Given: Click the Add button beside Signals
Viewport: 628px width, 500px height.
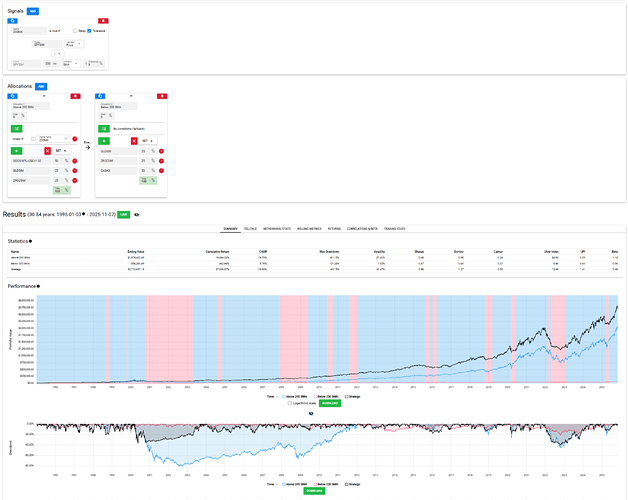Looking at the screenshot, I should 33,11.
